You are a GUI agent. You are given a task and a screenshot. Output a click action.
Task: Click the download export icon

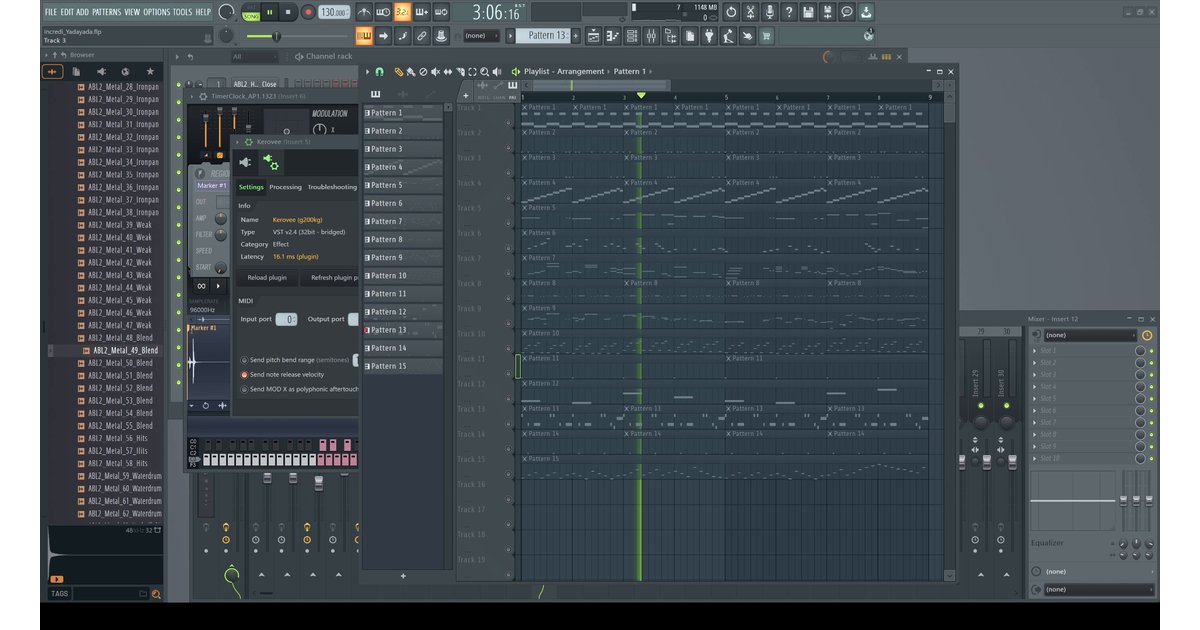coord(866,12)
